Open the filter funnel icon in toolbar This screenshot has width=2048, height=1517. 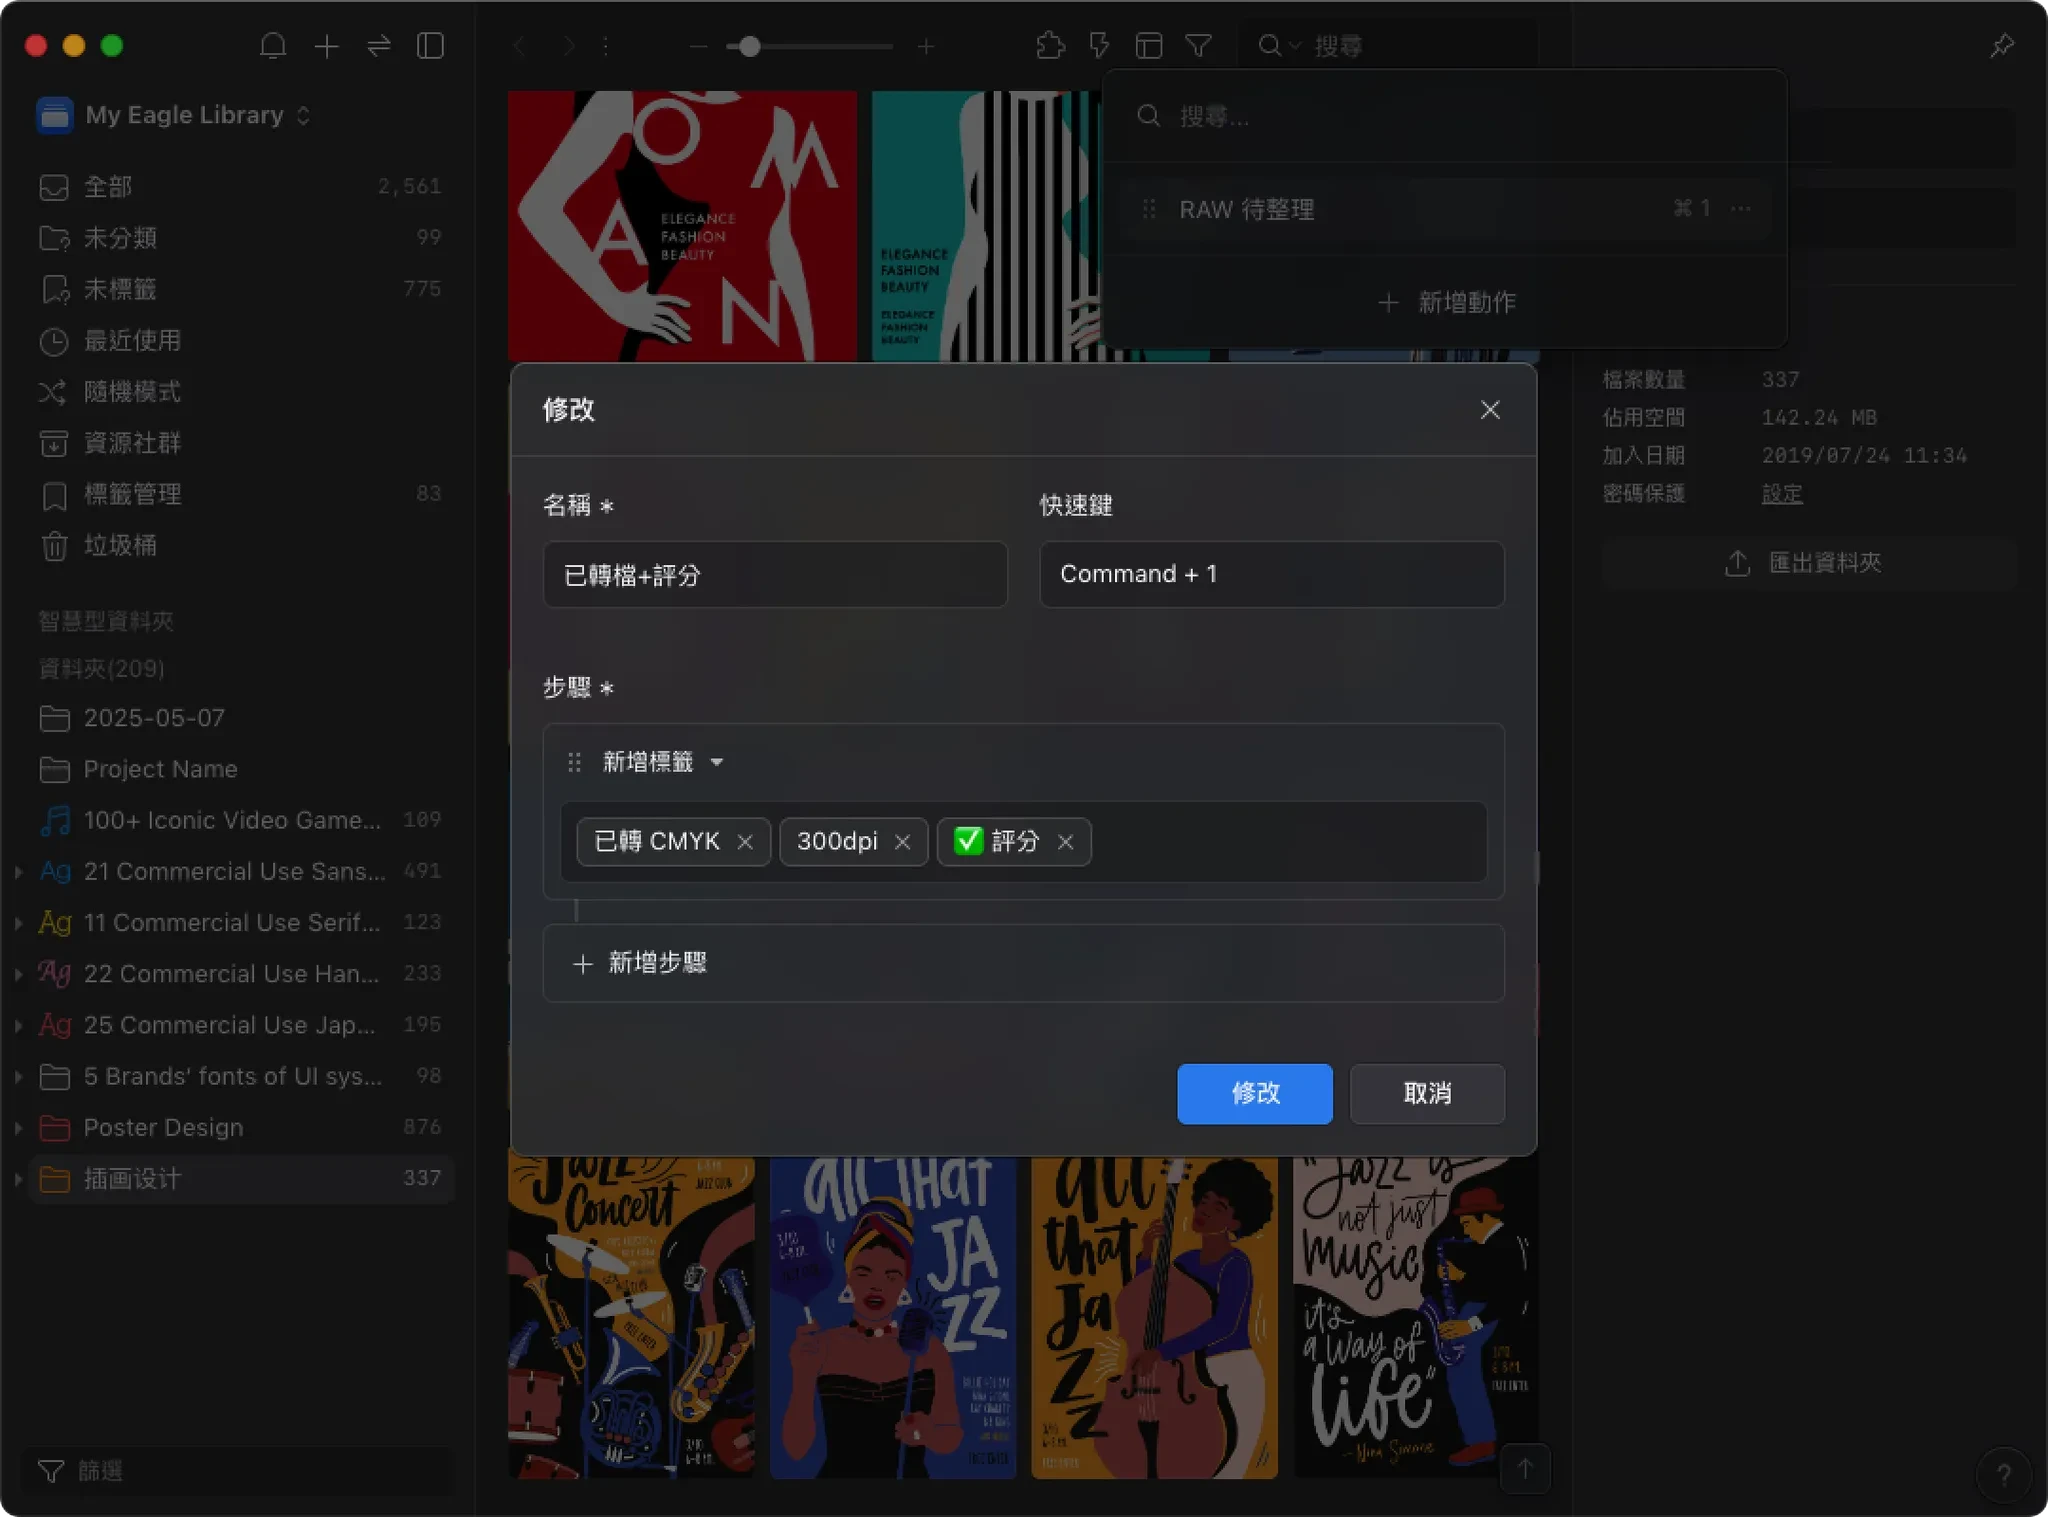[1198, 45]
